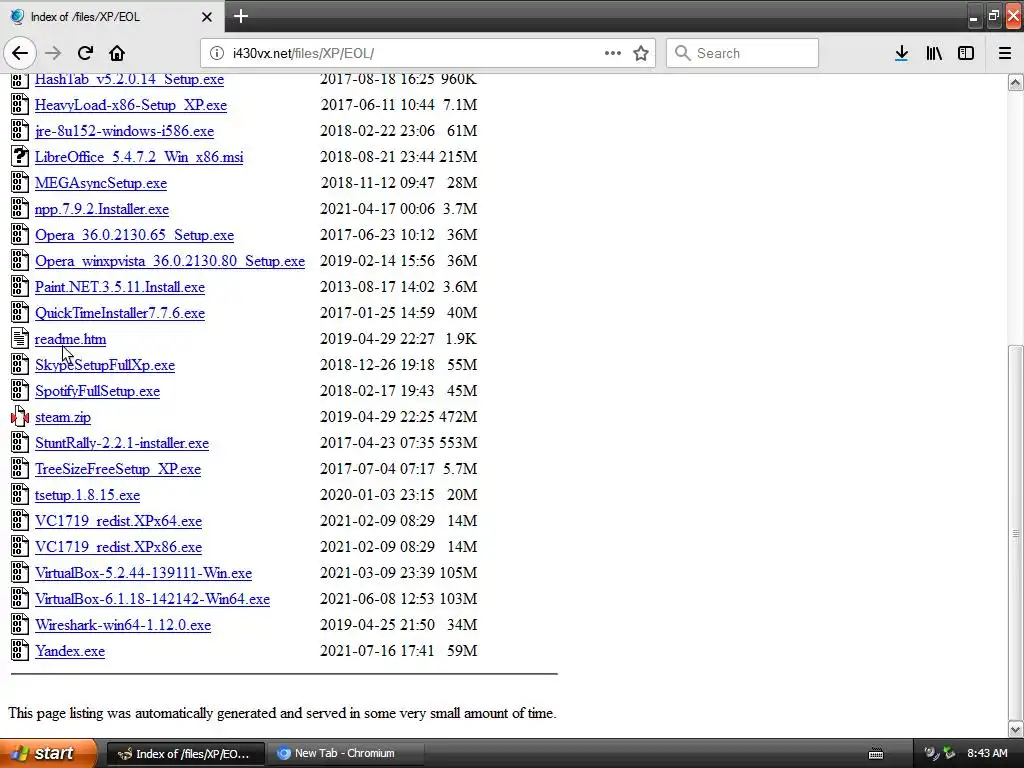Click file icon next to steam.zip
This screenshot has width=1024, height=768.
click(x=20, y=417)
